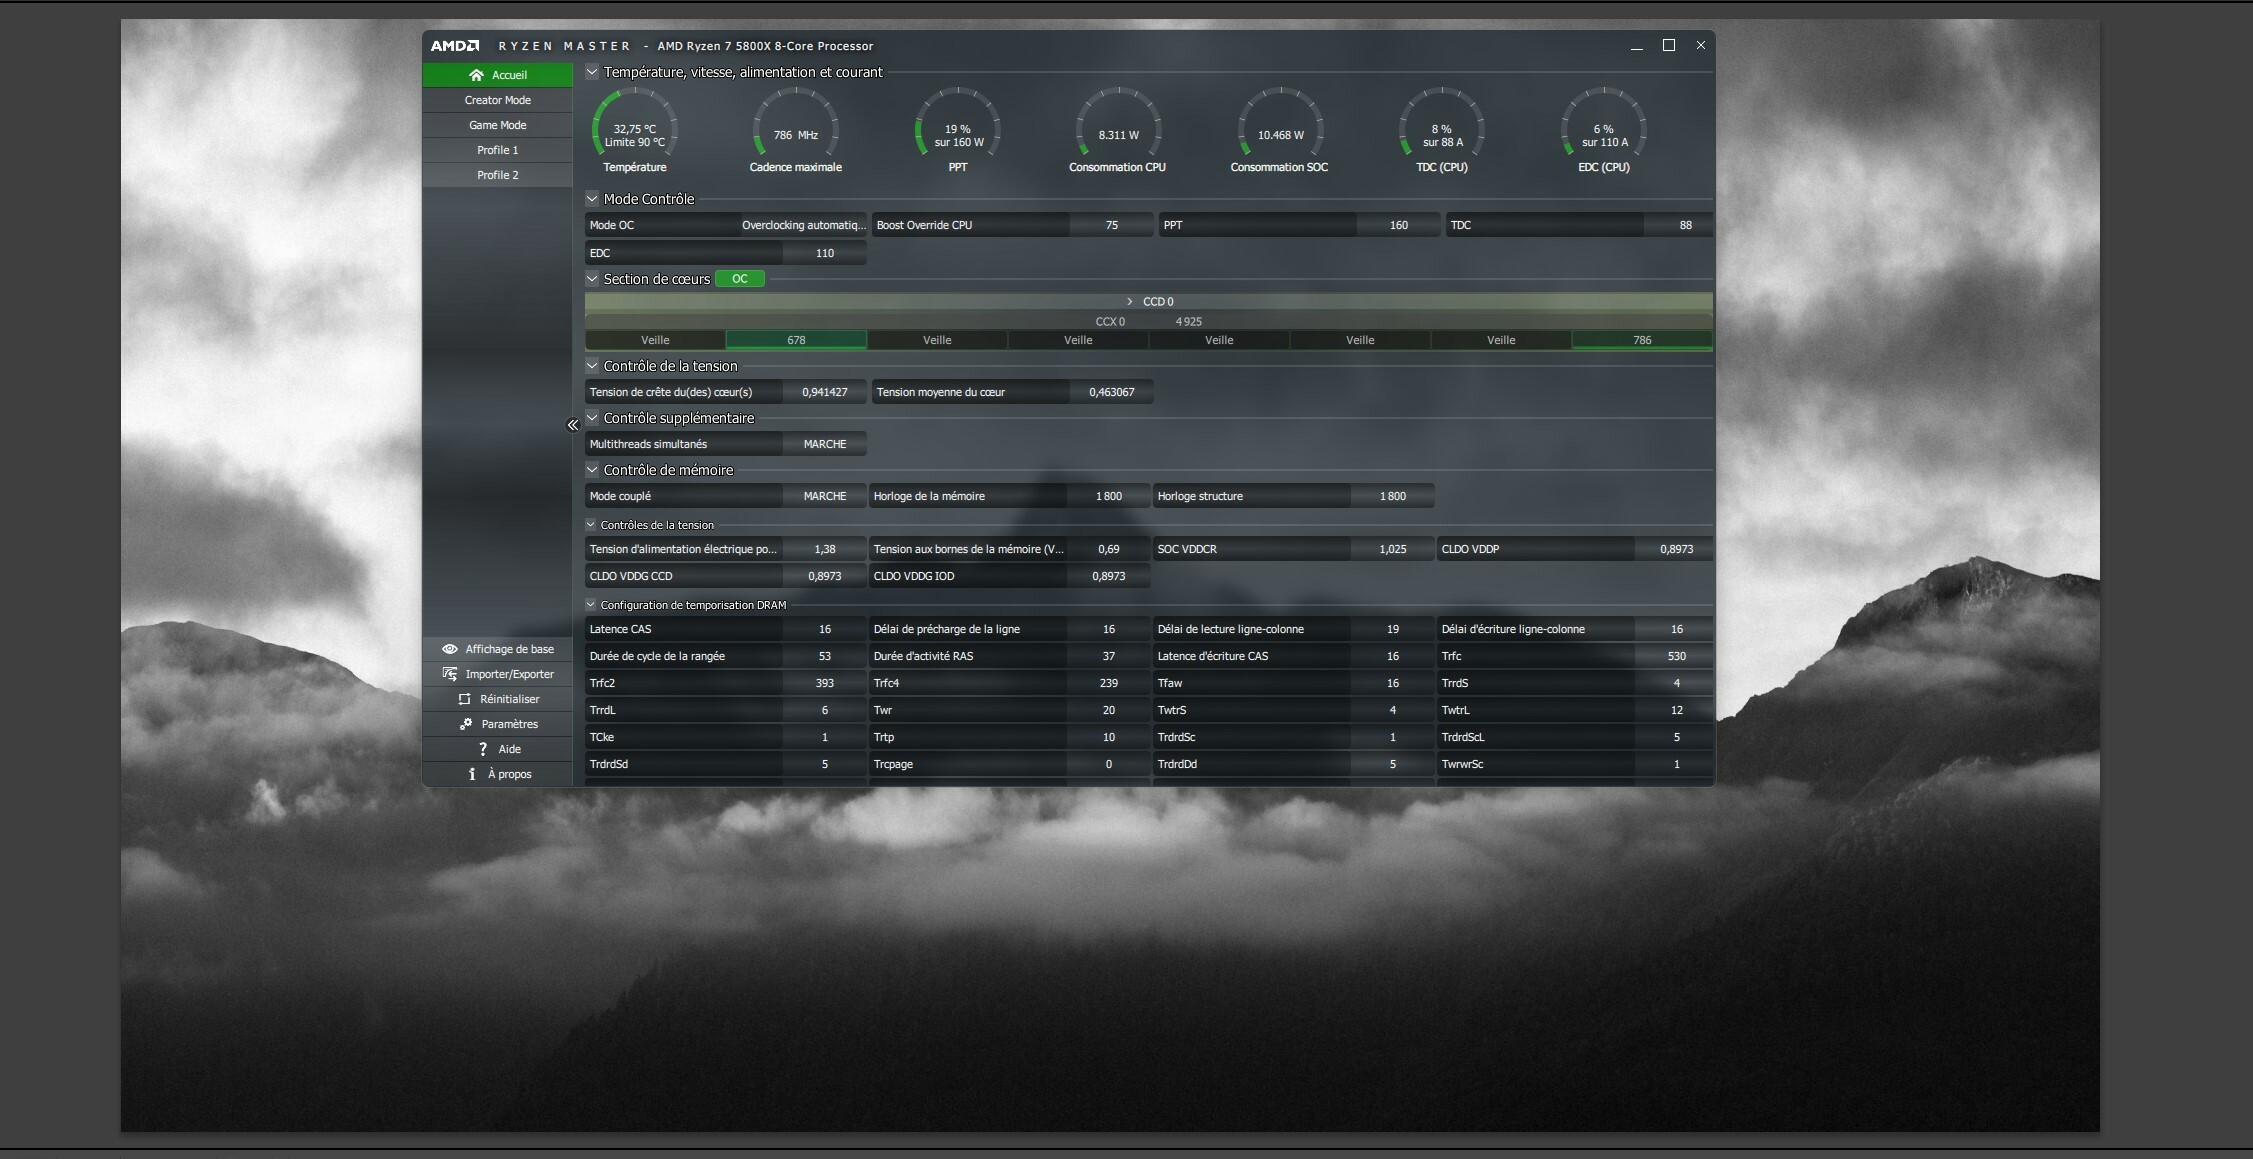The image size is (2253, 1159).
Task: Click Horloge de la mémoire value 1 800
Action: (x=1109, y=496)
